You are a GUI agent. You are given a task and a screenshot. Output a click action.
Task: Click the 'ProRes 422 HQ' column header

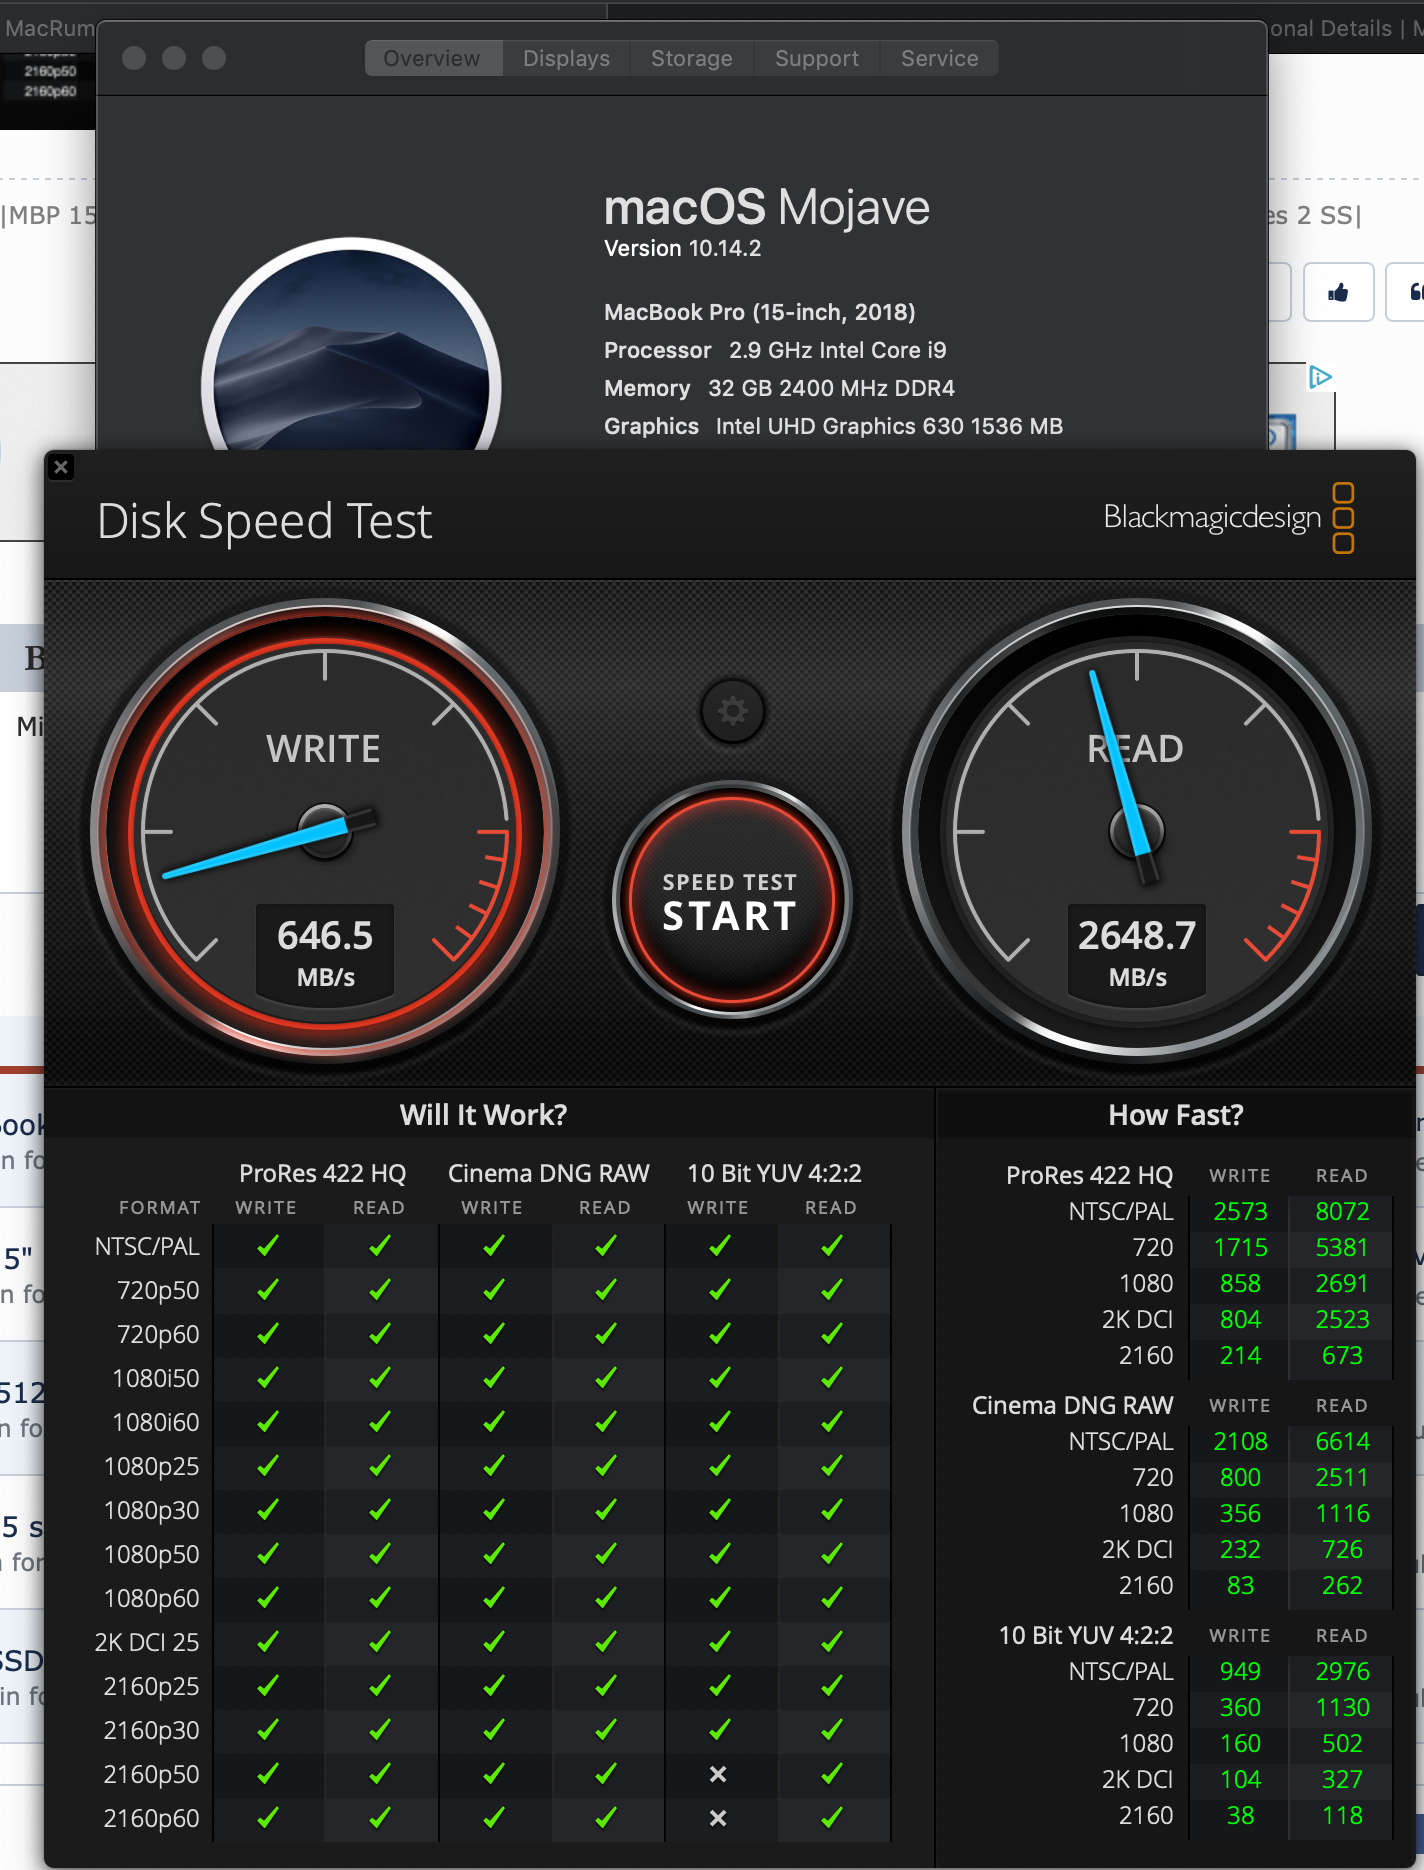pos(323,1173)
